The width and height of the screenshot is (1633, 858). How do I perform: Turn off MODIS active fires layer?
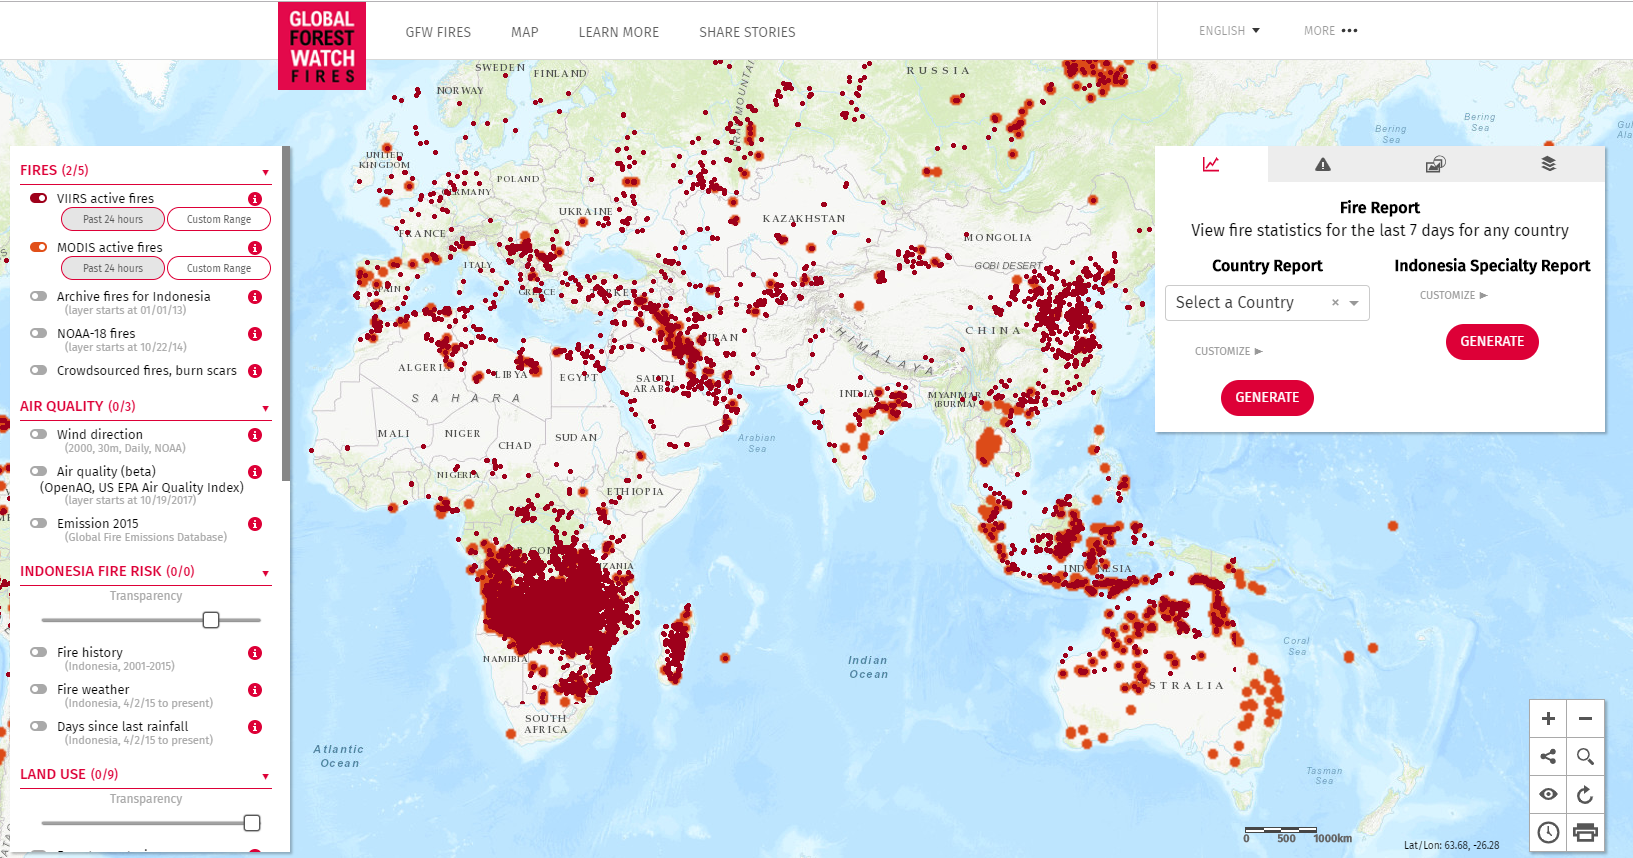[39, 247]
